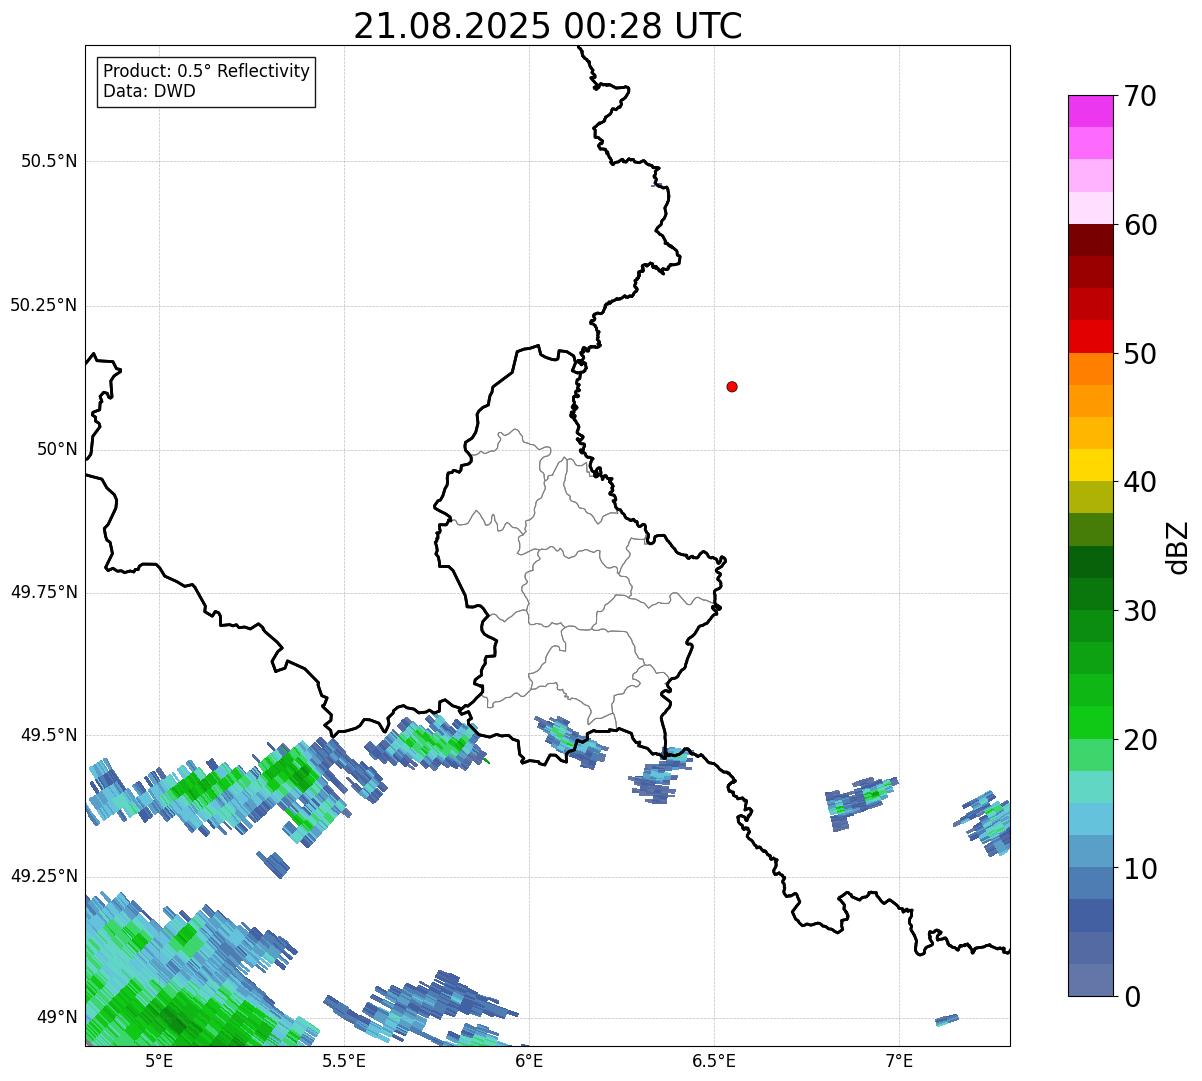The width and height of the screenshot is (1202, 1081).
Task: Click the 5.5°E longitude tick label
Action: [344, 1061]
